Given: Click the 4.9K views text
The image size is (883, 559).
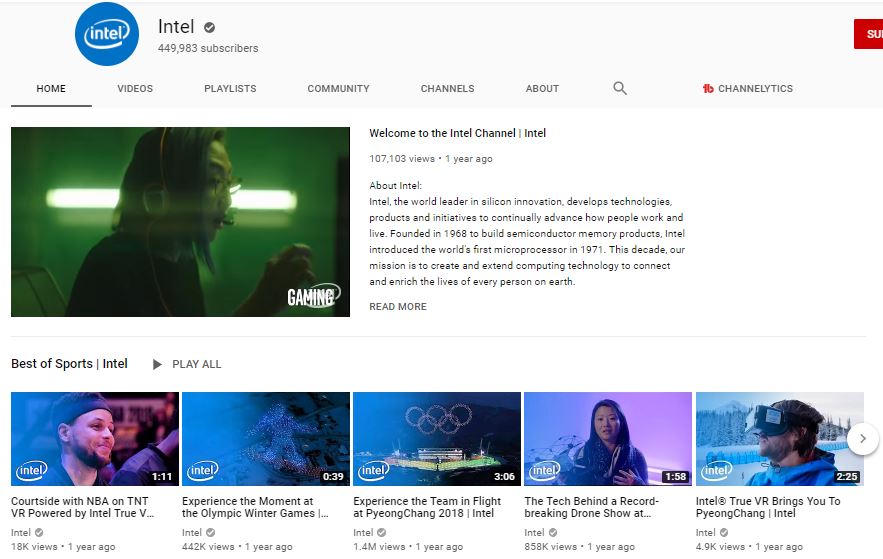Looking at the screenshot, I should [x=721, y=547].
